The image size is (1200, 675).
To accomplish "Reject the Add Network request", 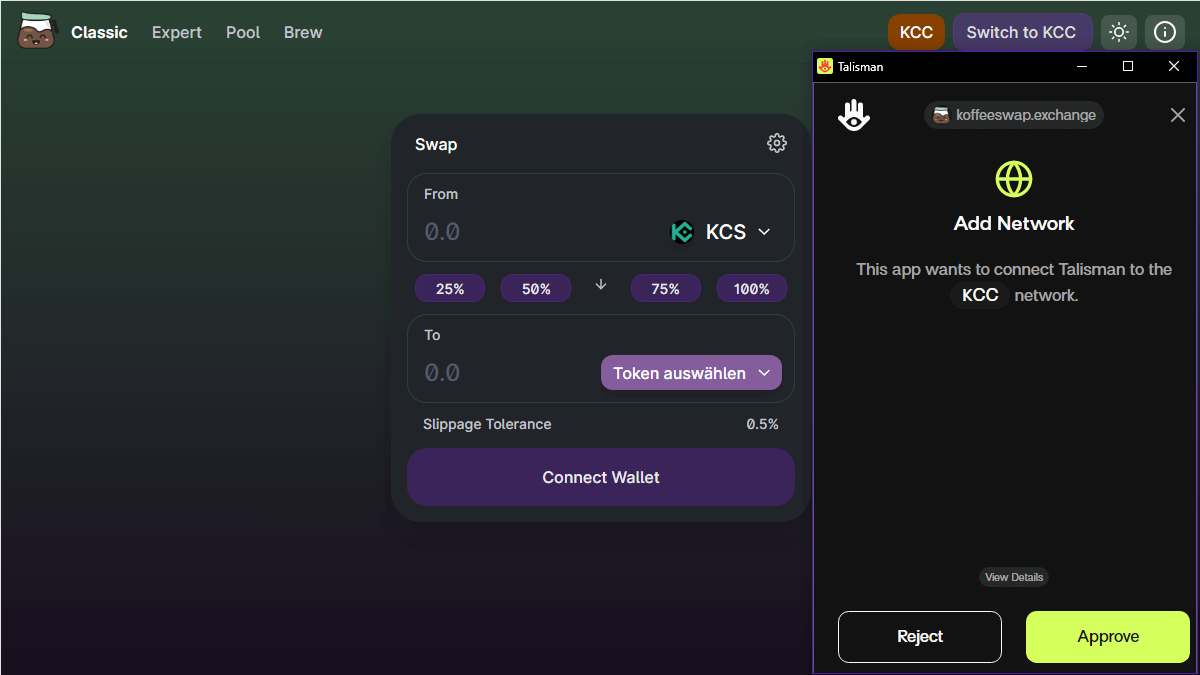I will [x=920, y=637].
